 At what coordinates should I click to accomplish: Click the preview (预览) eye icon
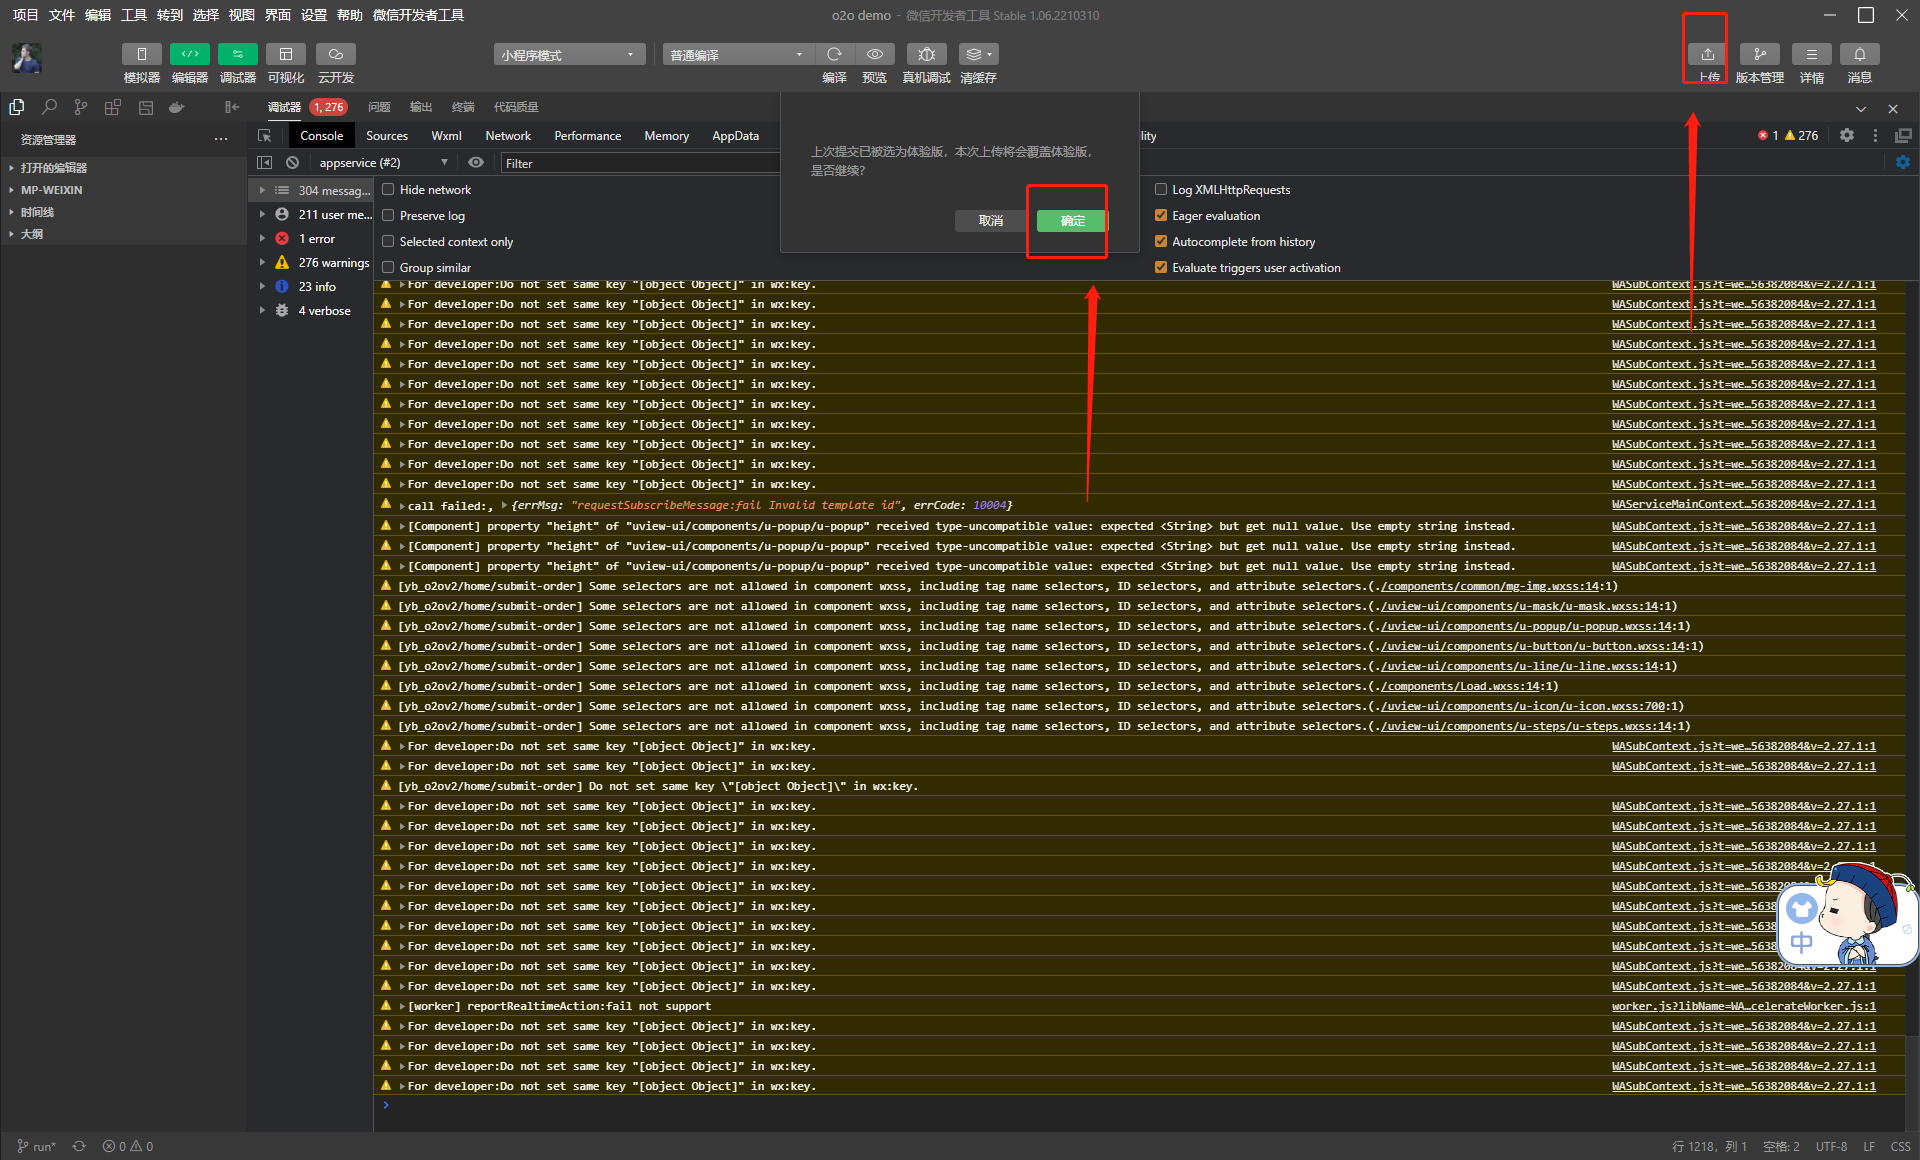tap(874, 55)
